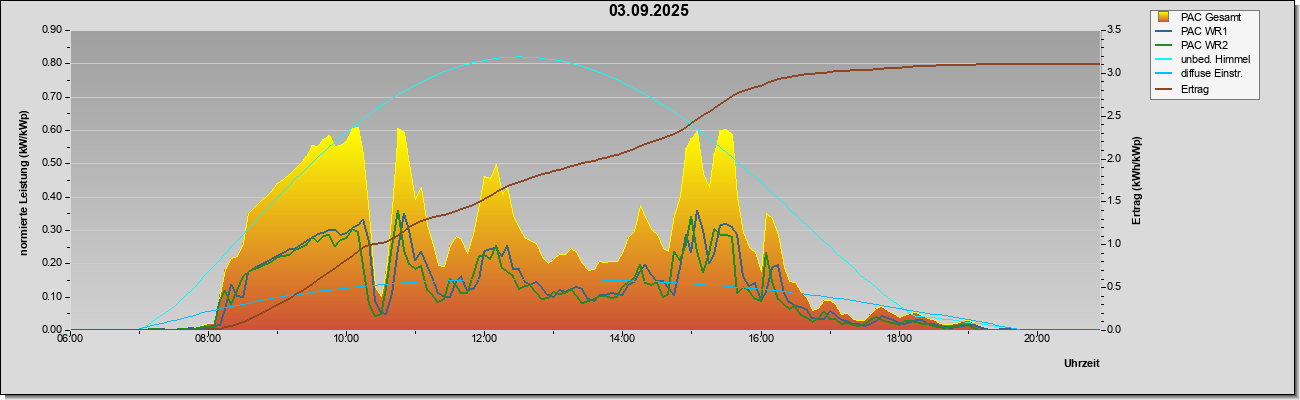Click the 16:00 time axis label

[760, 339]
